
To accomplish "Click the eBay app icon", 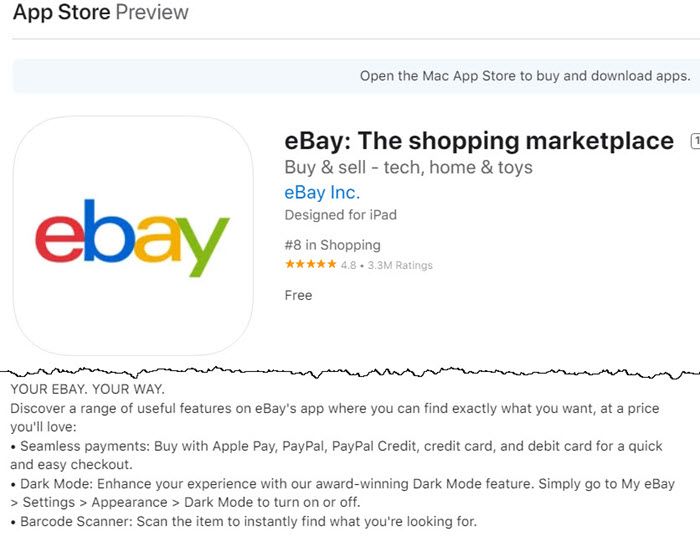I will tap(133, 236).
